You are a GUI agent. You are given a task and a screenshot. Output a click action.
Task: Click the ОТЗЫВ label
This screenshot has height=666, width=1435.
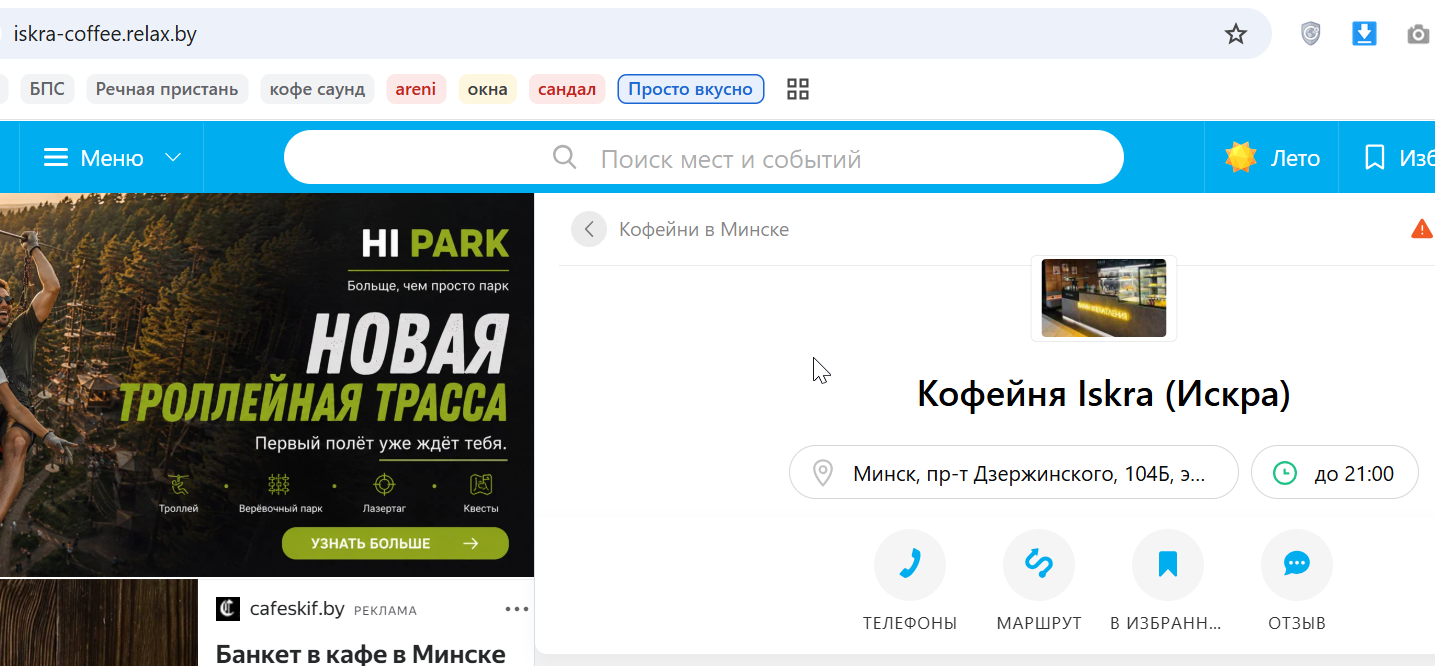click(1297, 623)
